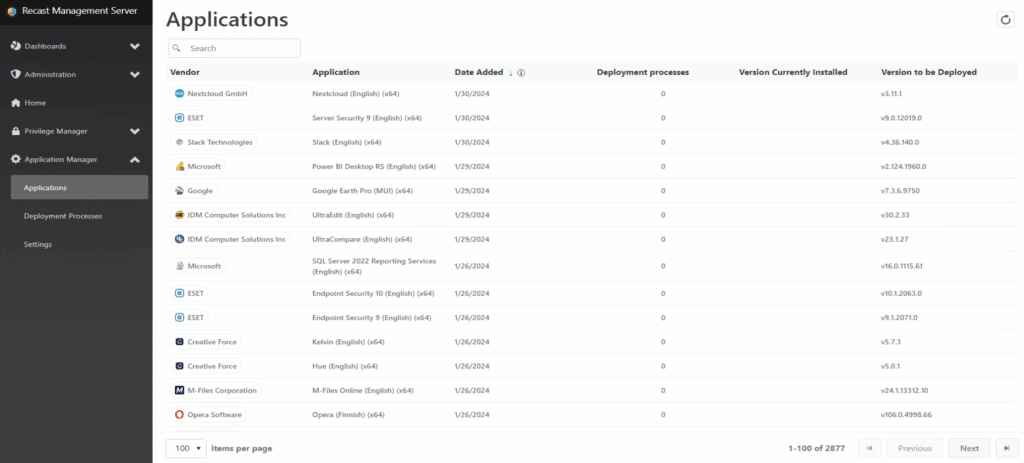This screenshot has height=463, width=1024.
Task: Click the Home icon in sidebar
Action: [x=16, y=103]
